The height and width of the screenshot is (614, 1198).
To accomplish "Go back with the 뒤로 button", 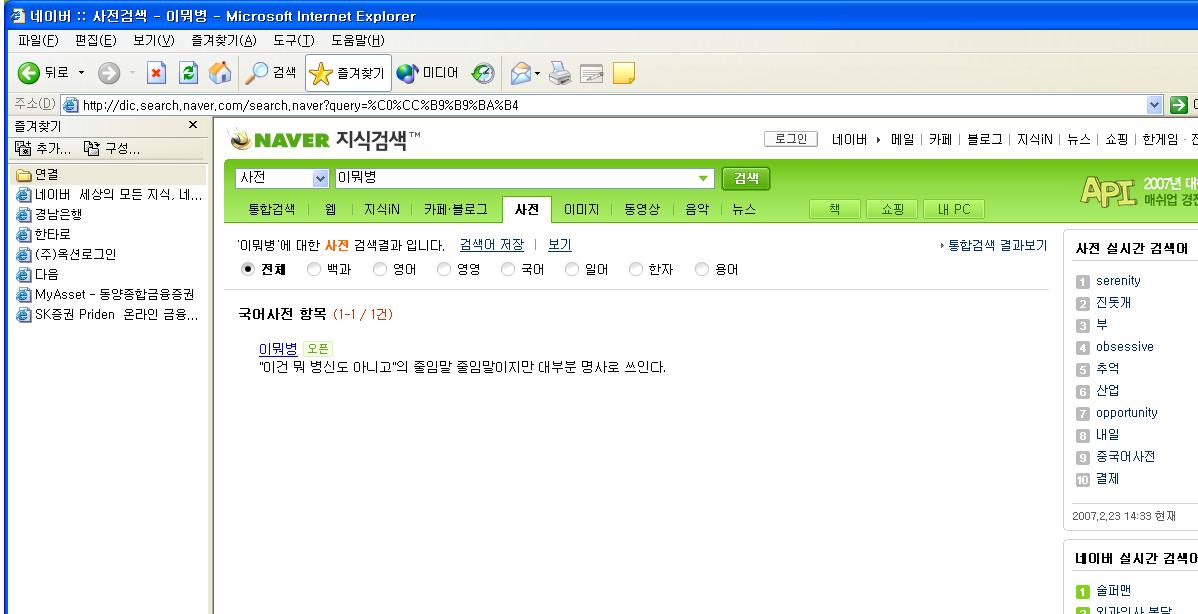I will pos(43,73).
